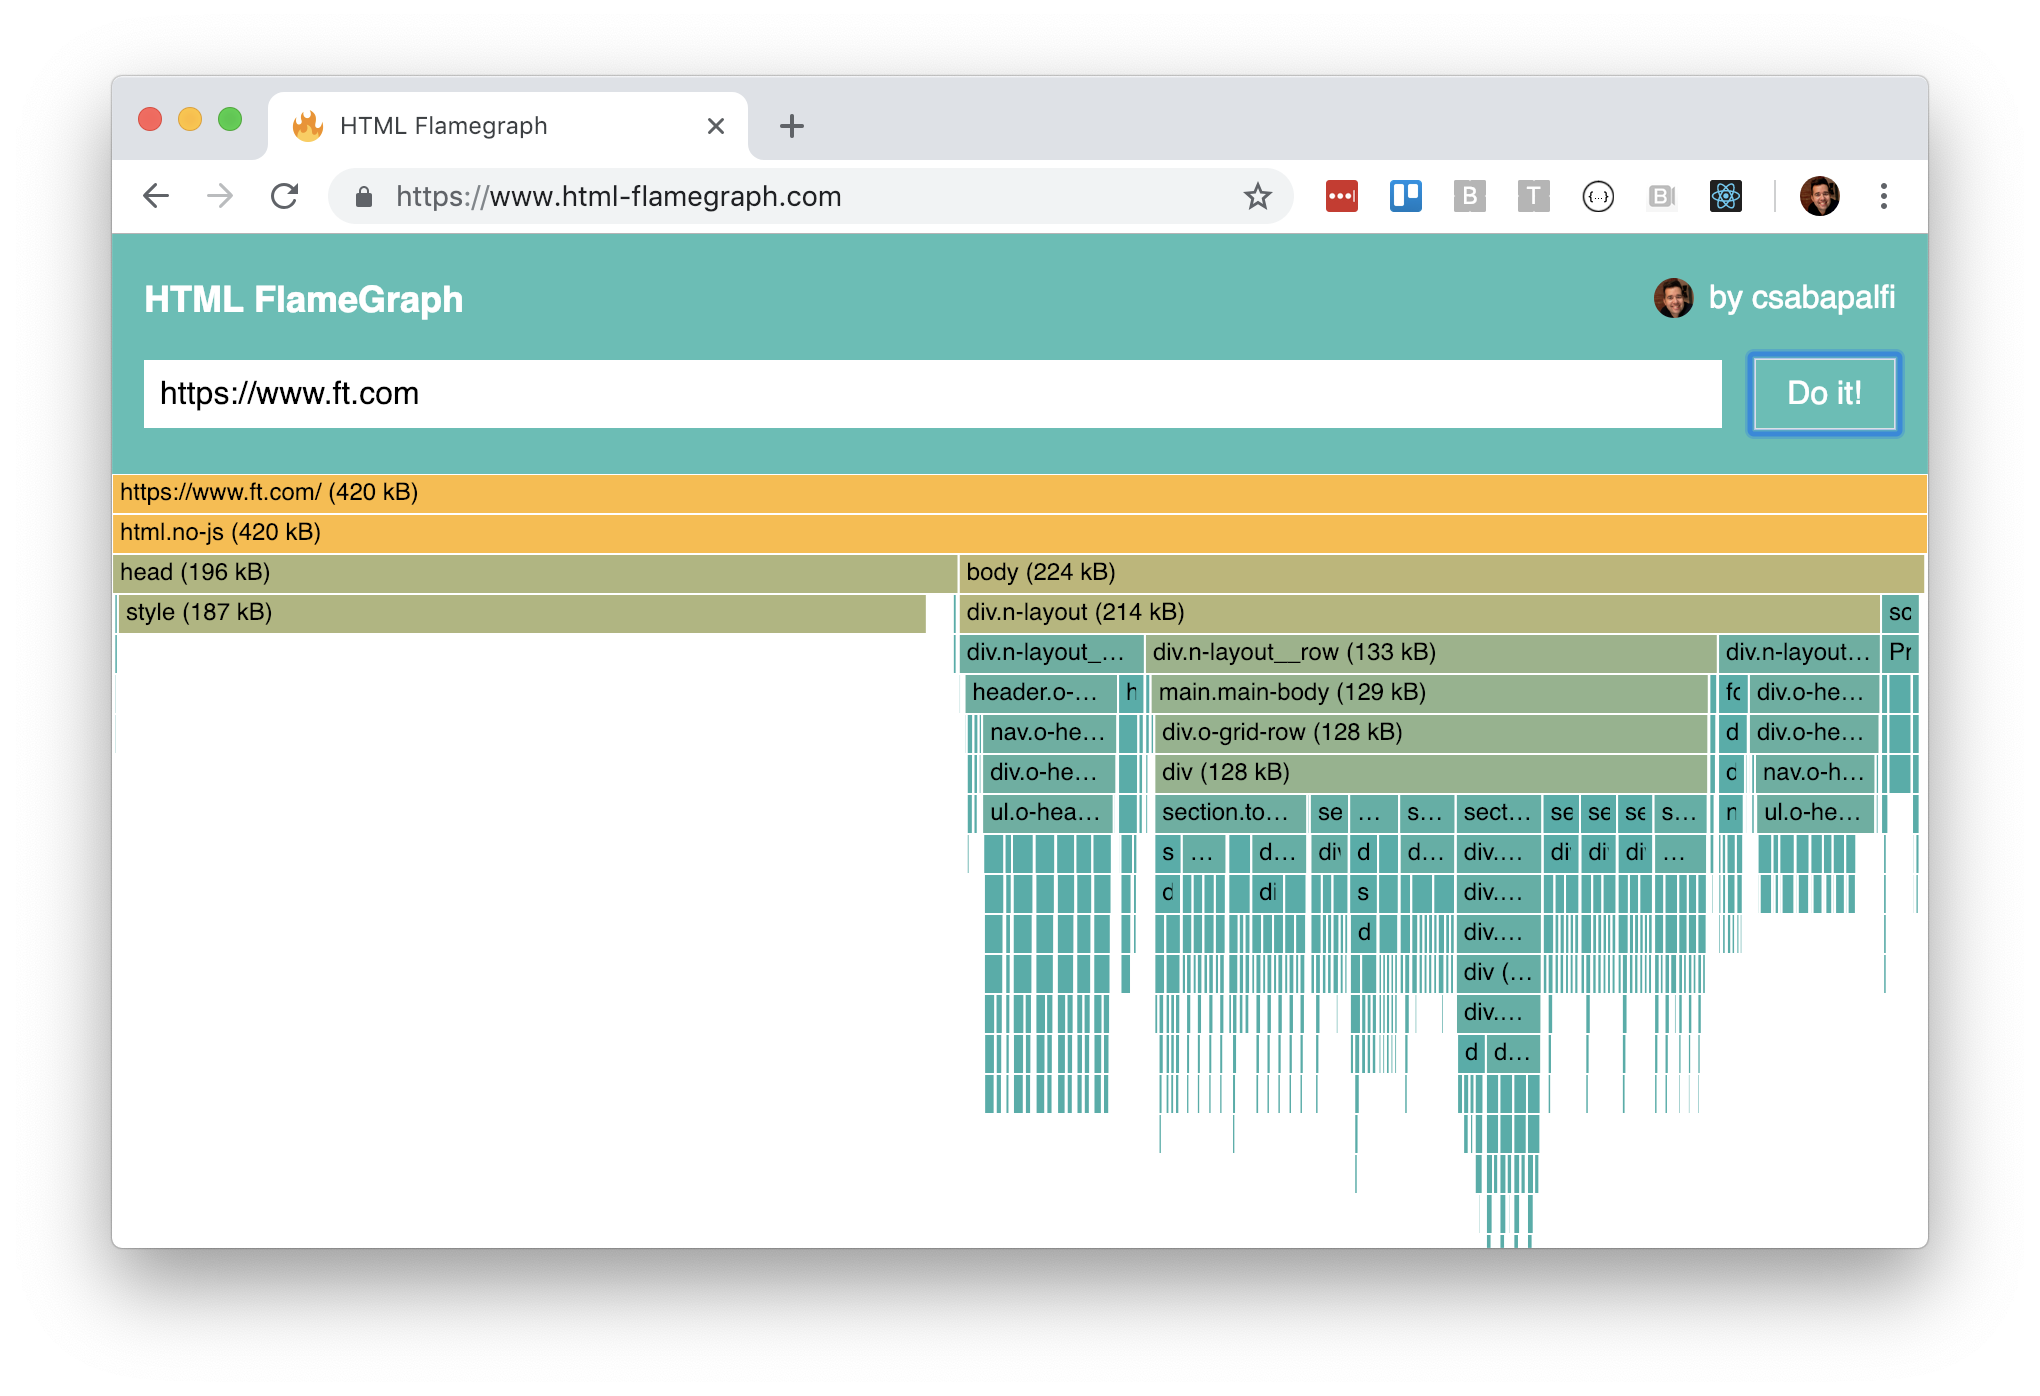Open the circular braces extension icon

pyautogui.click(x=1598, y=196)
